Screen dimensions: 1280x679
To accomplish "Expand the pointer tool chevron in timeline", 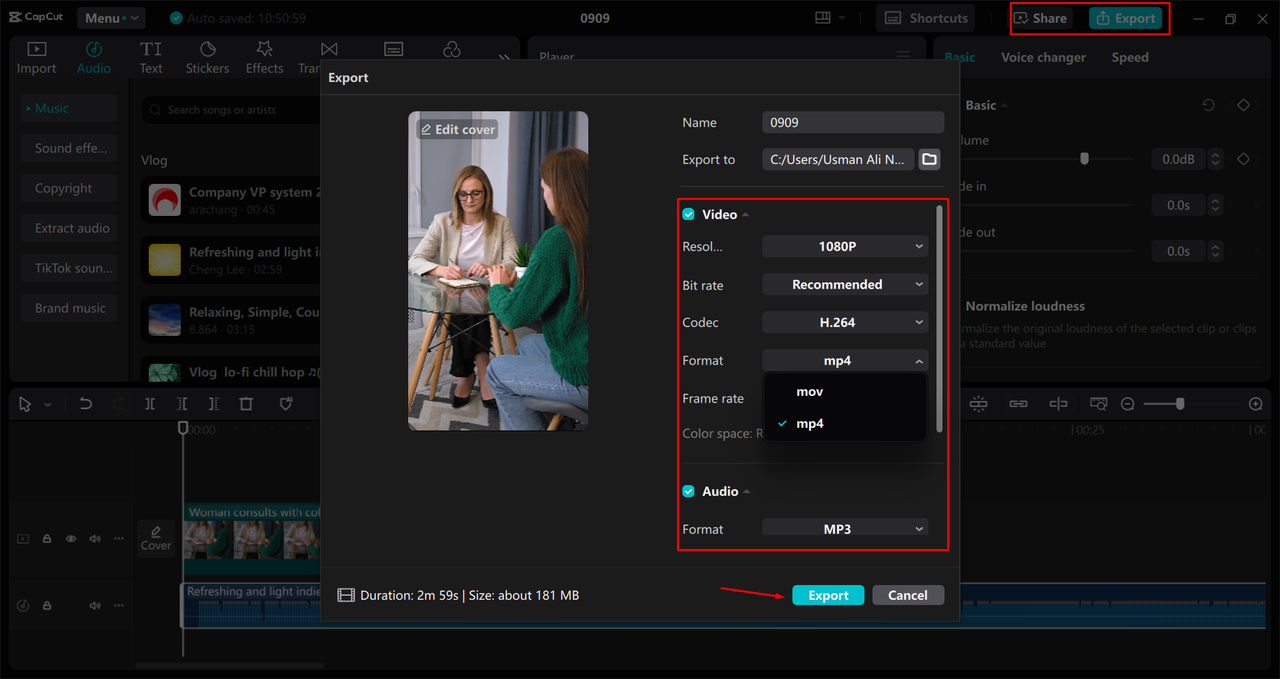I will [47, 405].
